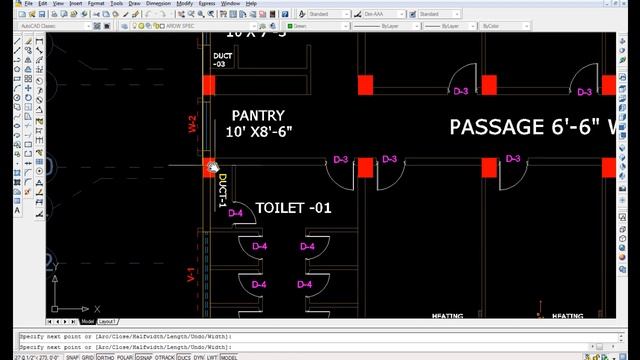
Task: Select the Radius dimension tool
Action: coord(39,80)
